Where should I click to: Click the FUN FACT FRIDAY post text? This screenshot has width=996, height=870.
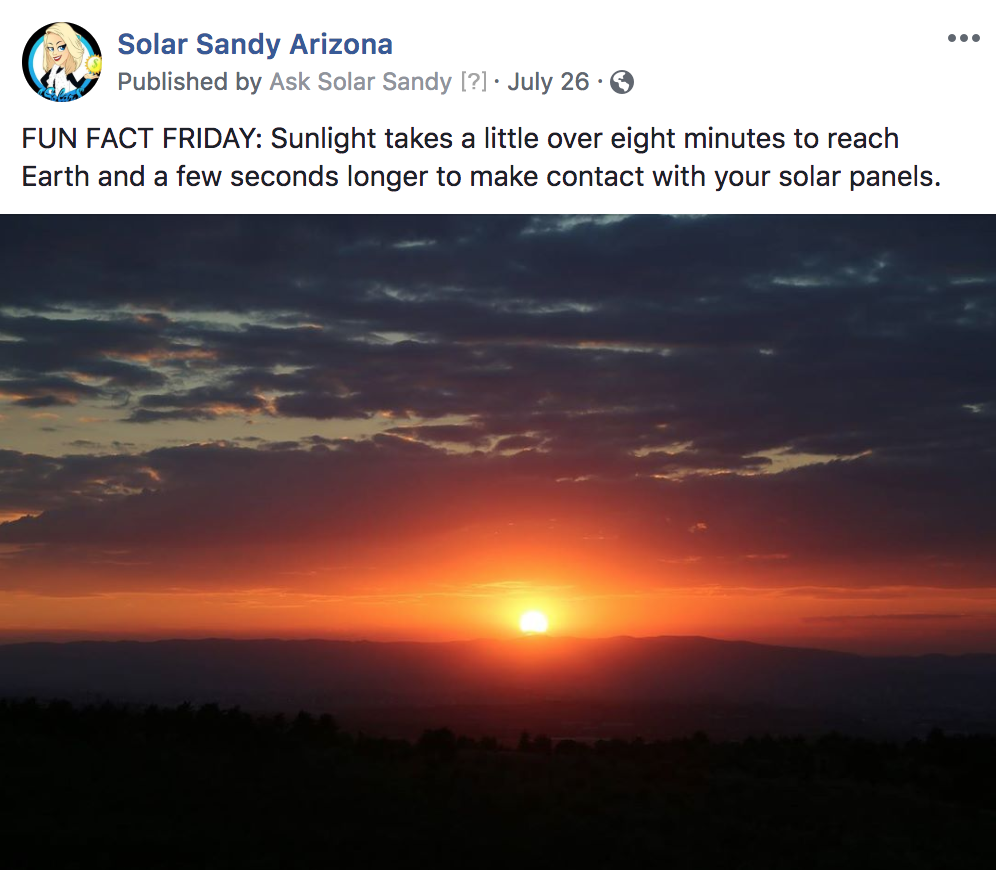481,157
